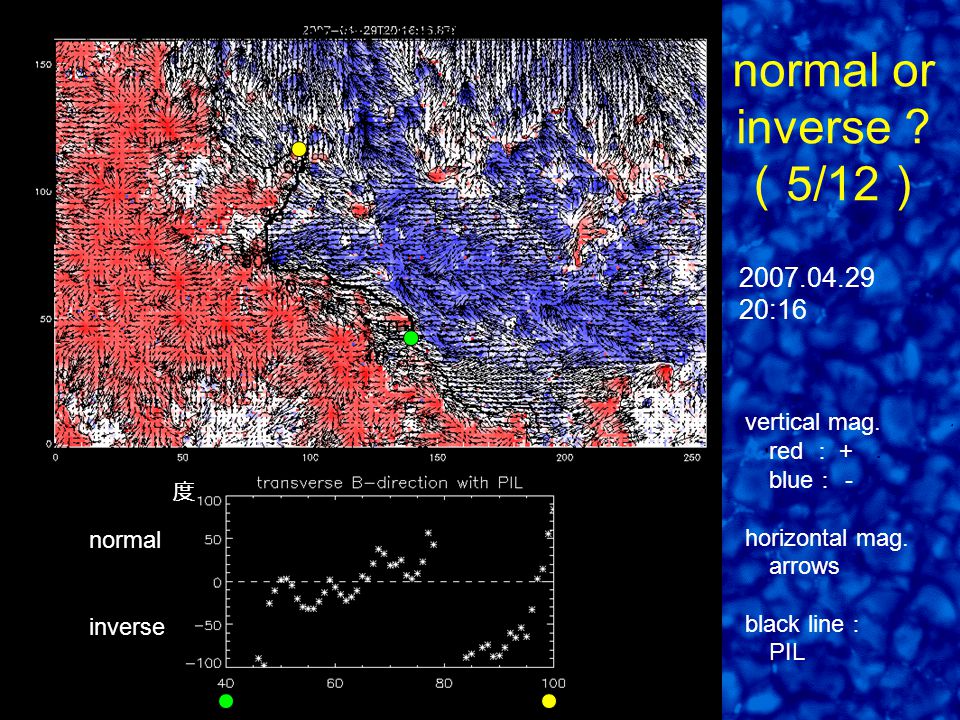Click the '200' x-axis label of the magnetogram
Screen dimensions: 960x720
pos(564,457)
